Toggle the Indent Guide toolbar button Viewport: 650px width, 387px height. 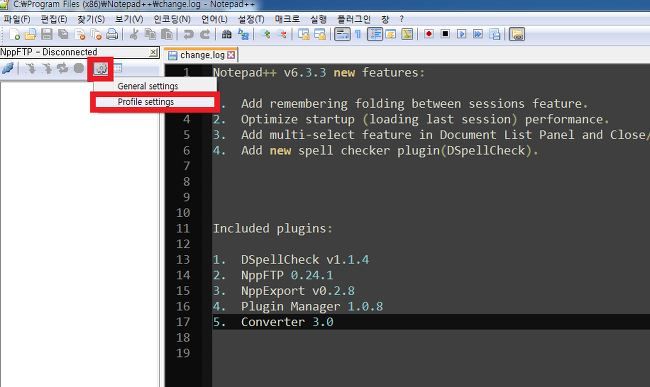(375, 34)
